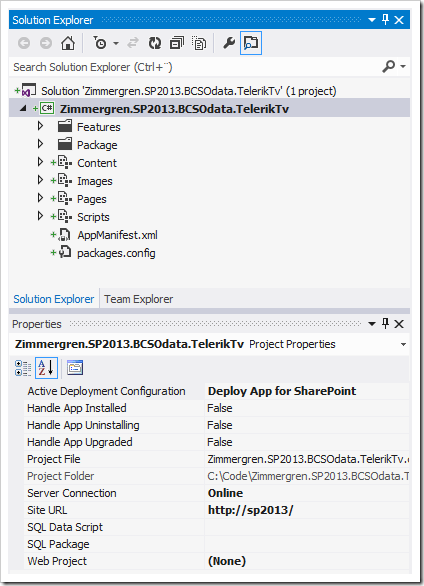Select the C# project Zimmergren.SP2013.BCSOdata.TelerikTv

point(174,109)
